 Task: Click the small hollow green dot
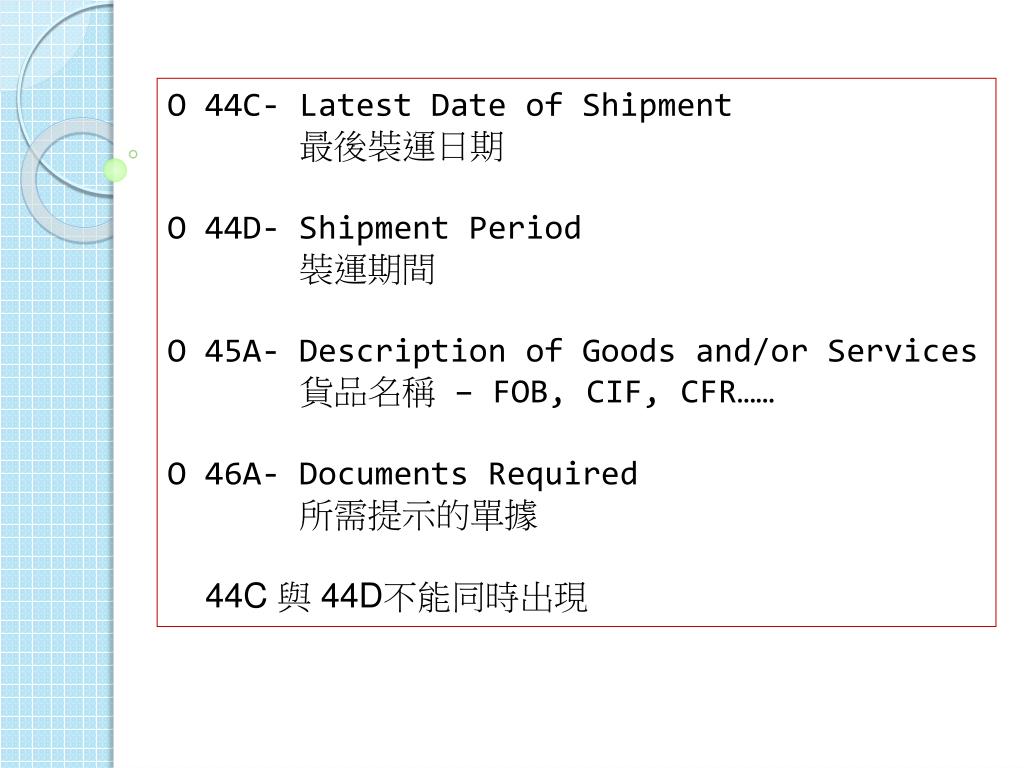(133, 154)
